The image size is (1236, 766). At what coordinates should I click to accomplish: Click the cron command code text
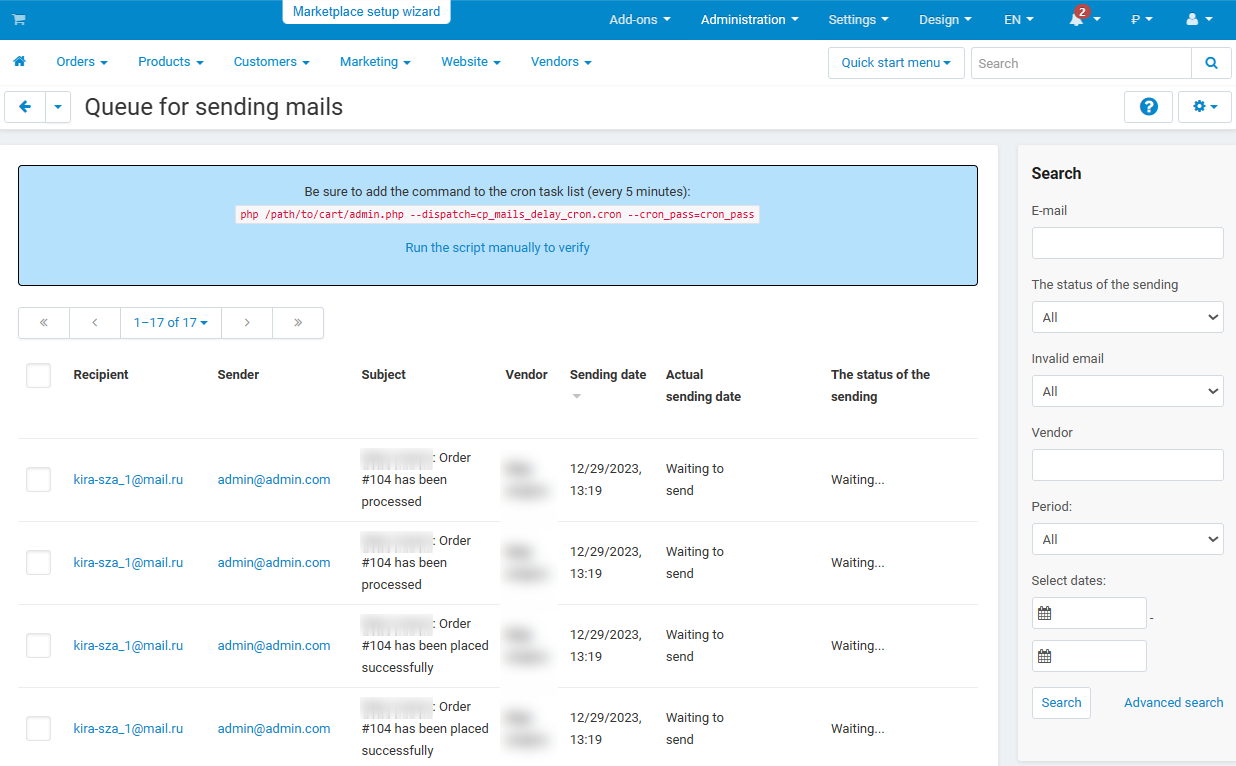[497, 215]
